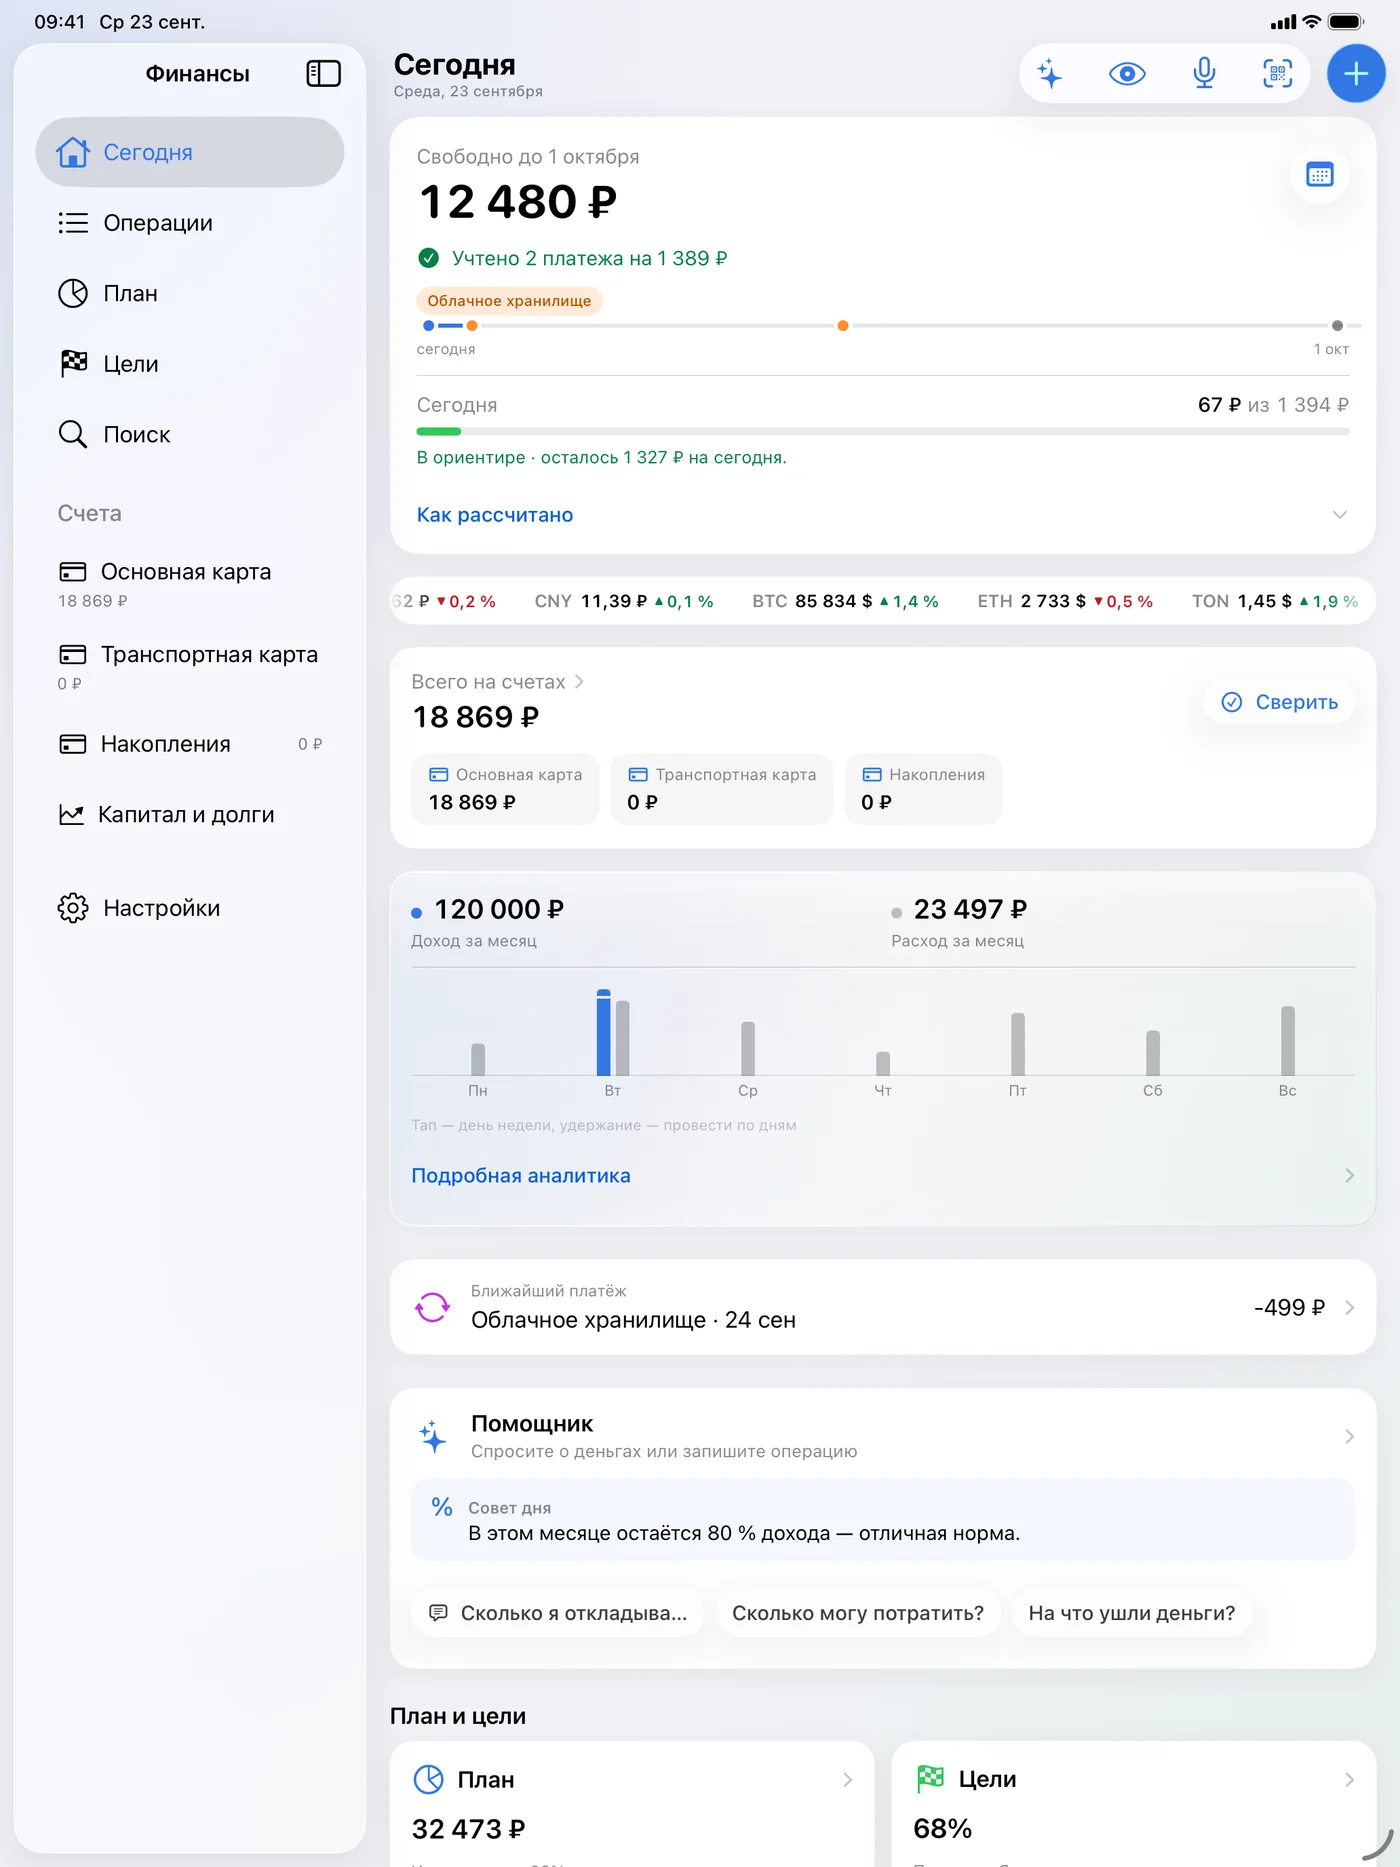The height and width of the screenshot is (1867, 1400).
Task: Tap the Облачное хранилище timeline tag
Action: [509, 301]
